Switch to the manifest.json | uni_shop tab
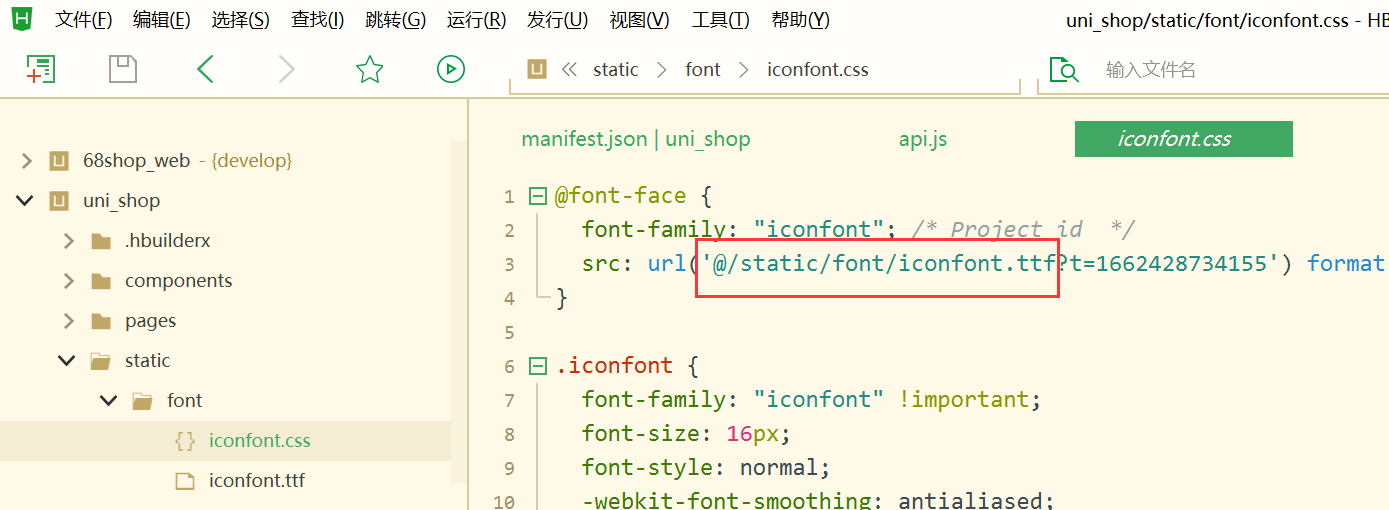Screen dimensions: 1389x510 click(x=636, y=139)
